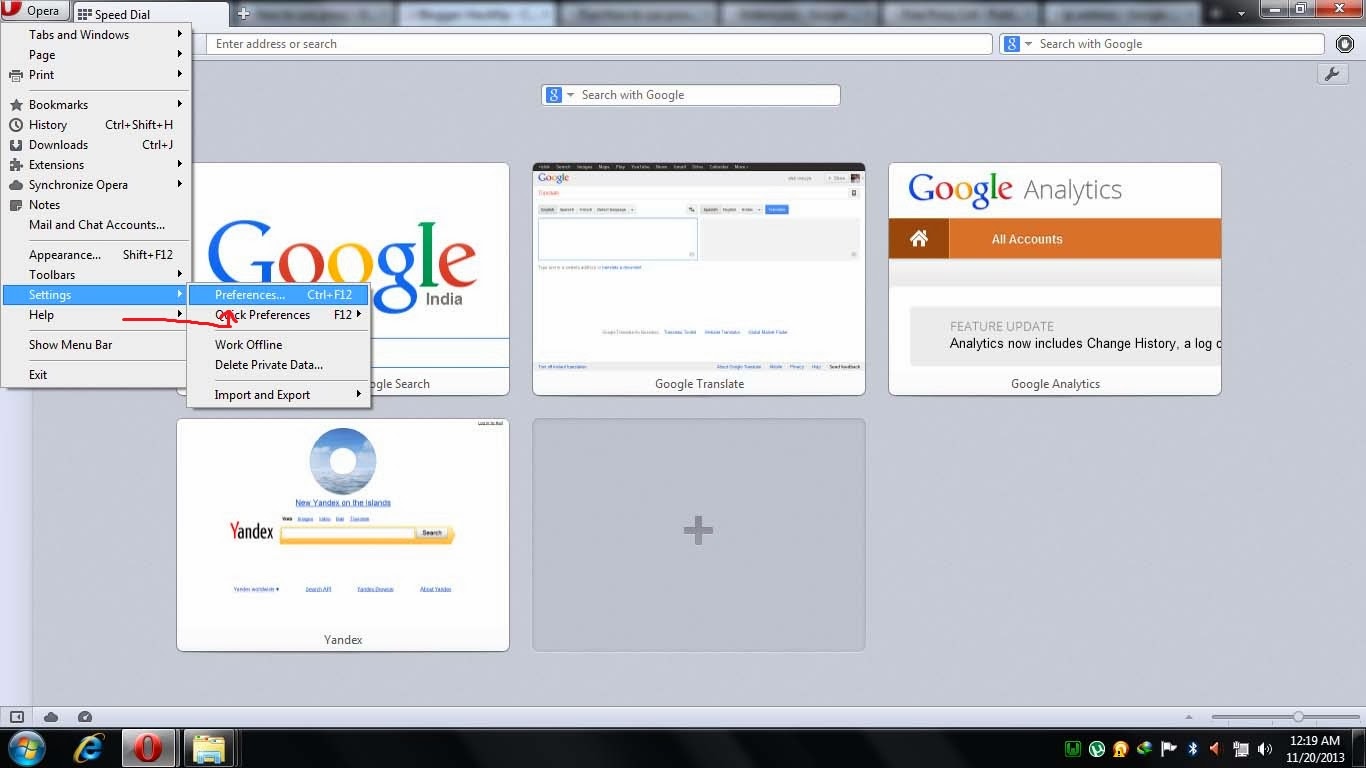
Task: Open the Yandex speed dial thumbnail
Action: [x=343, y=535]
